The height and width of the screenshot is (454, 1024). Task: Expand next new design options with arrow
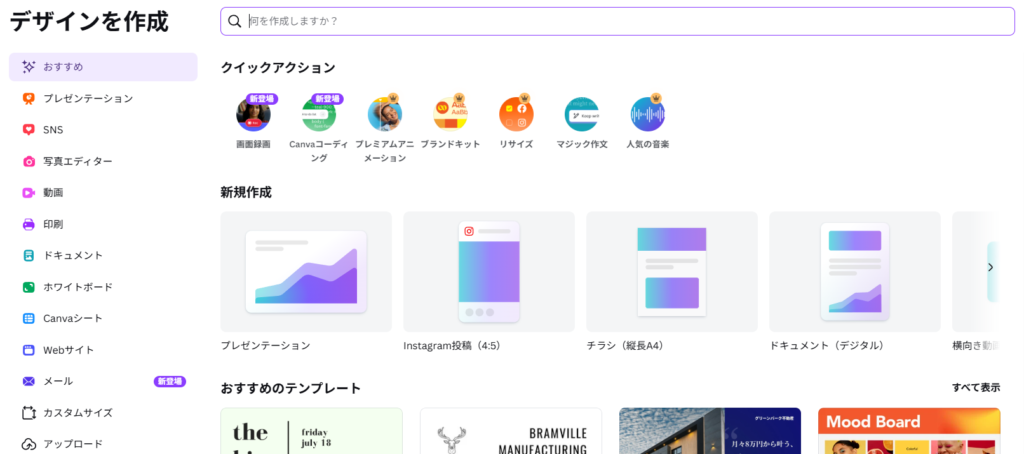(x=991, y=267)
